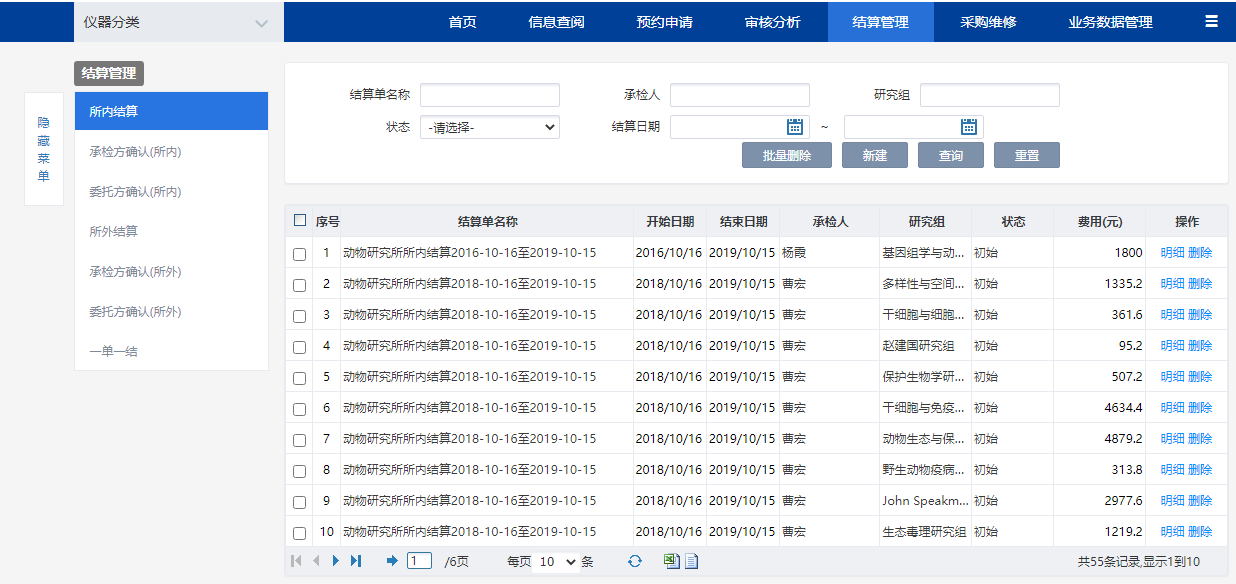The height and width of the screenshot is (584, 1236).
Task: Open 所外结算 in the sidebar
Action: pos(114,231)
